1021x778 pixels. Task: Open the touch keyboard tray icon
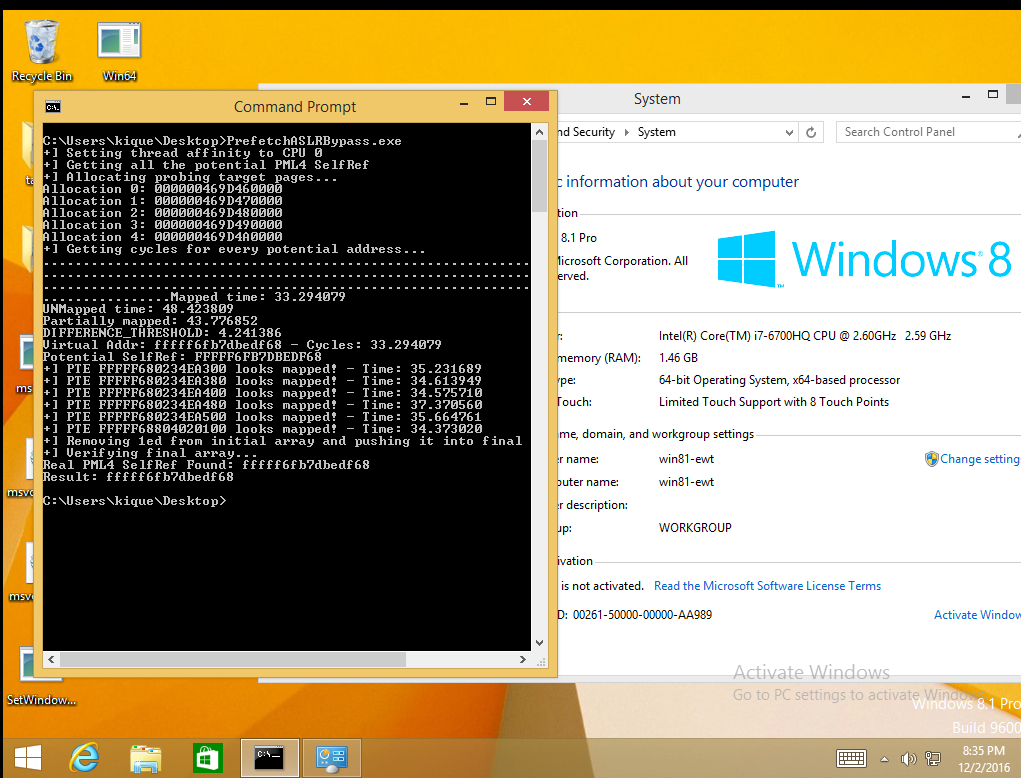pyautogui.click(x=851, y=758)
